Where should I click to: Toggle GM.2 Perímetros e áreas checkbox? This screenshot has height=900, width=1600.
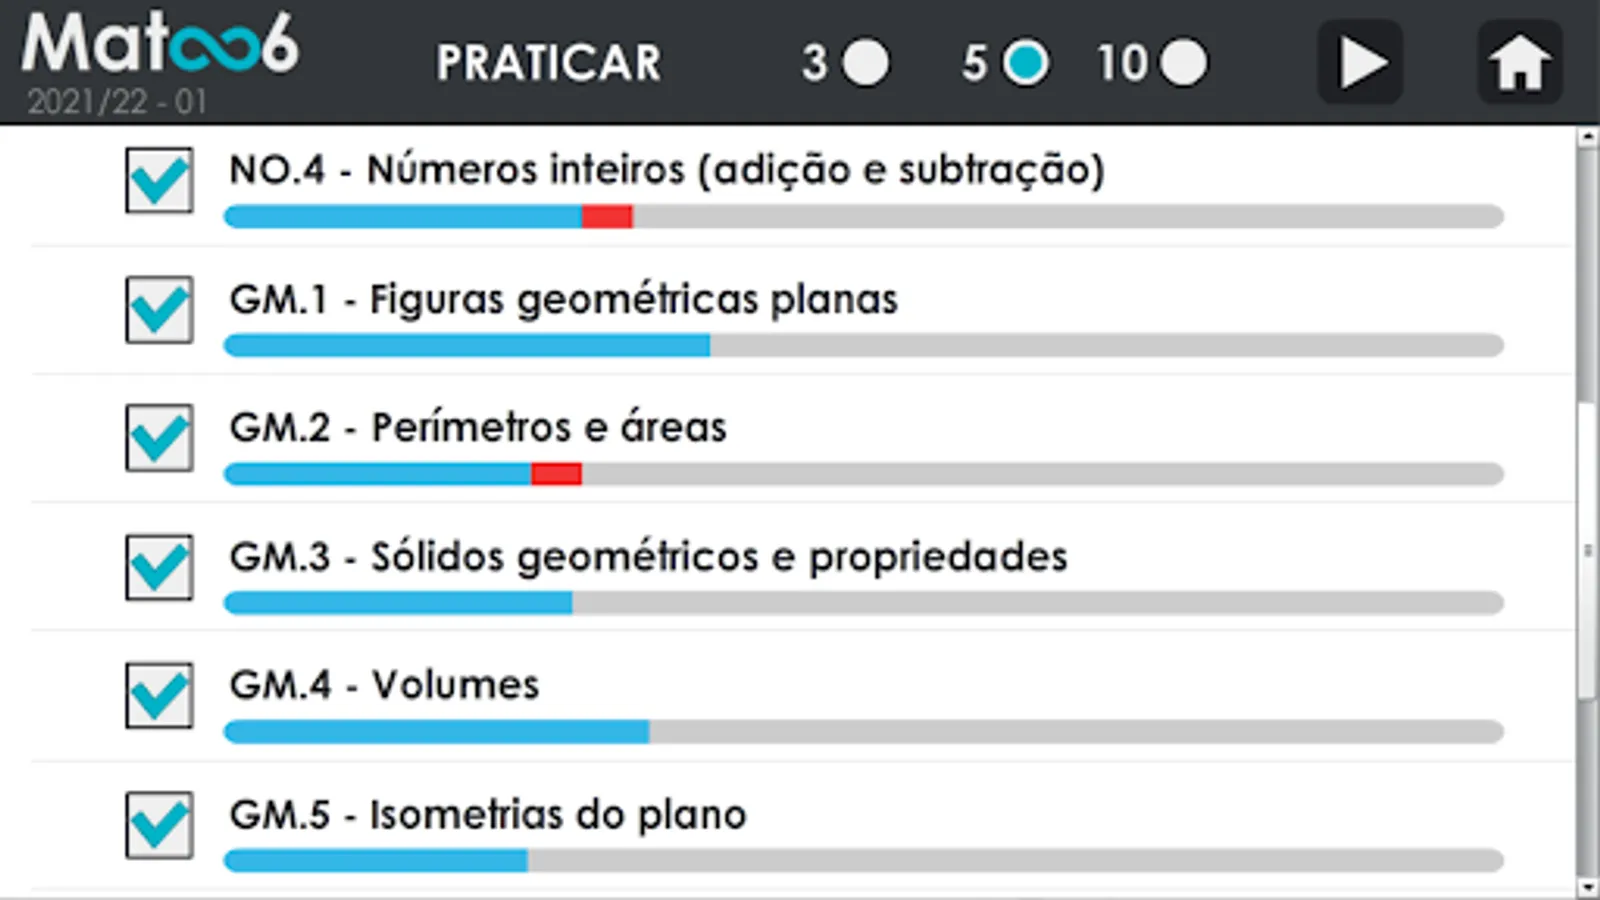(x=159, y=438)
